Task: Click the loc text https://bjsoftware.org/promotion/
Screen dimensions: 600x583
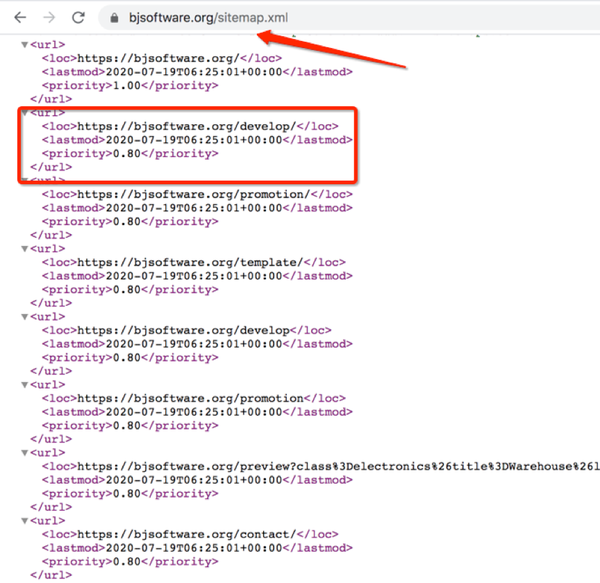Action: pyautogui.click(x=194, y=194)
